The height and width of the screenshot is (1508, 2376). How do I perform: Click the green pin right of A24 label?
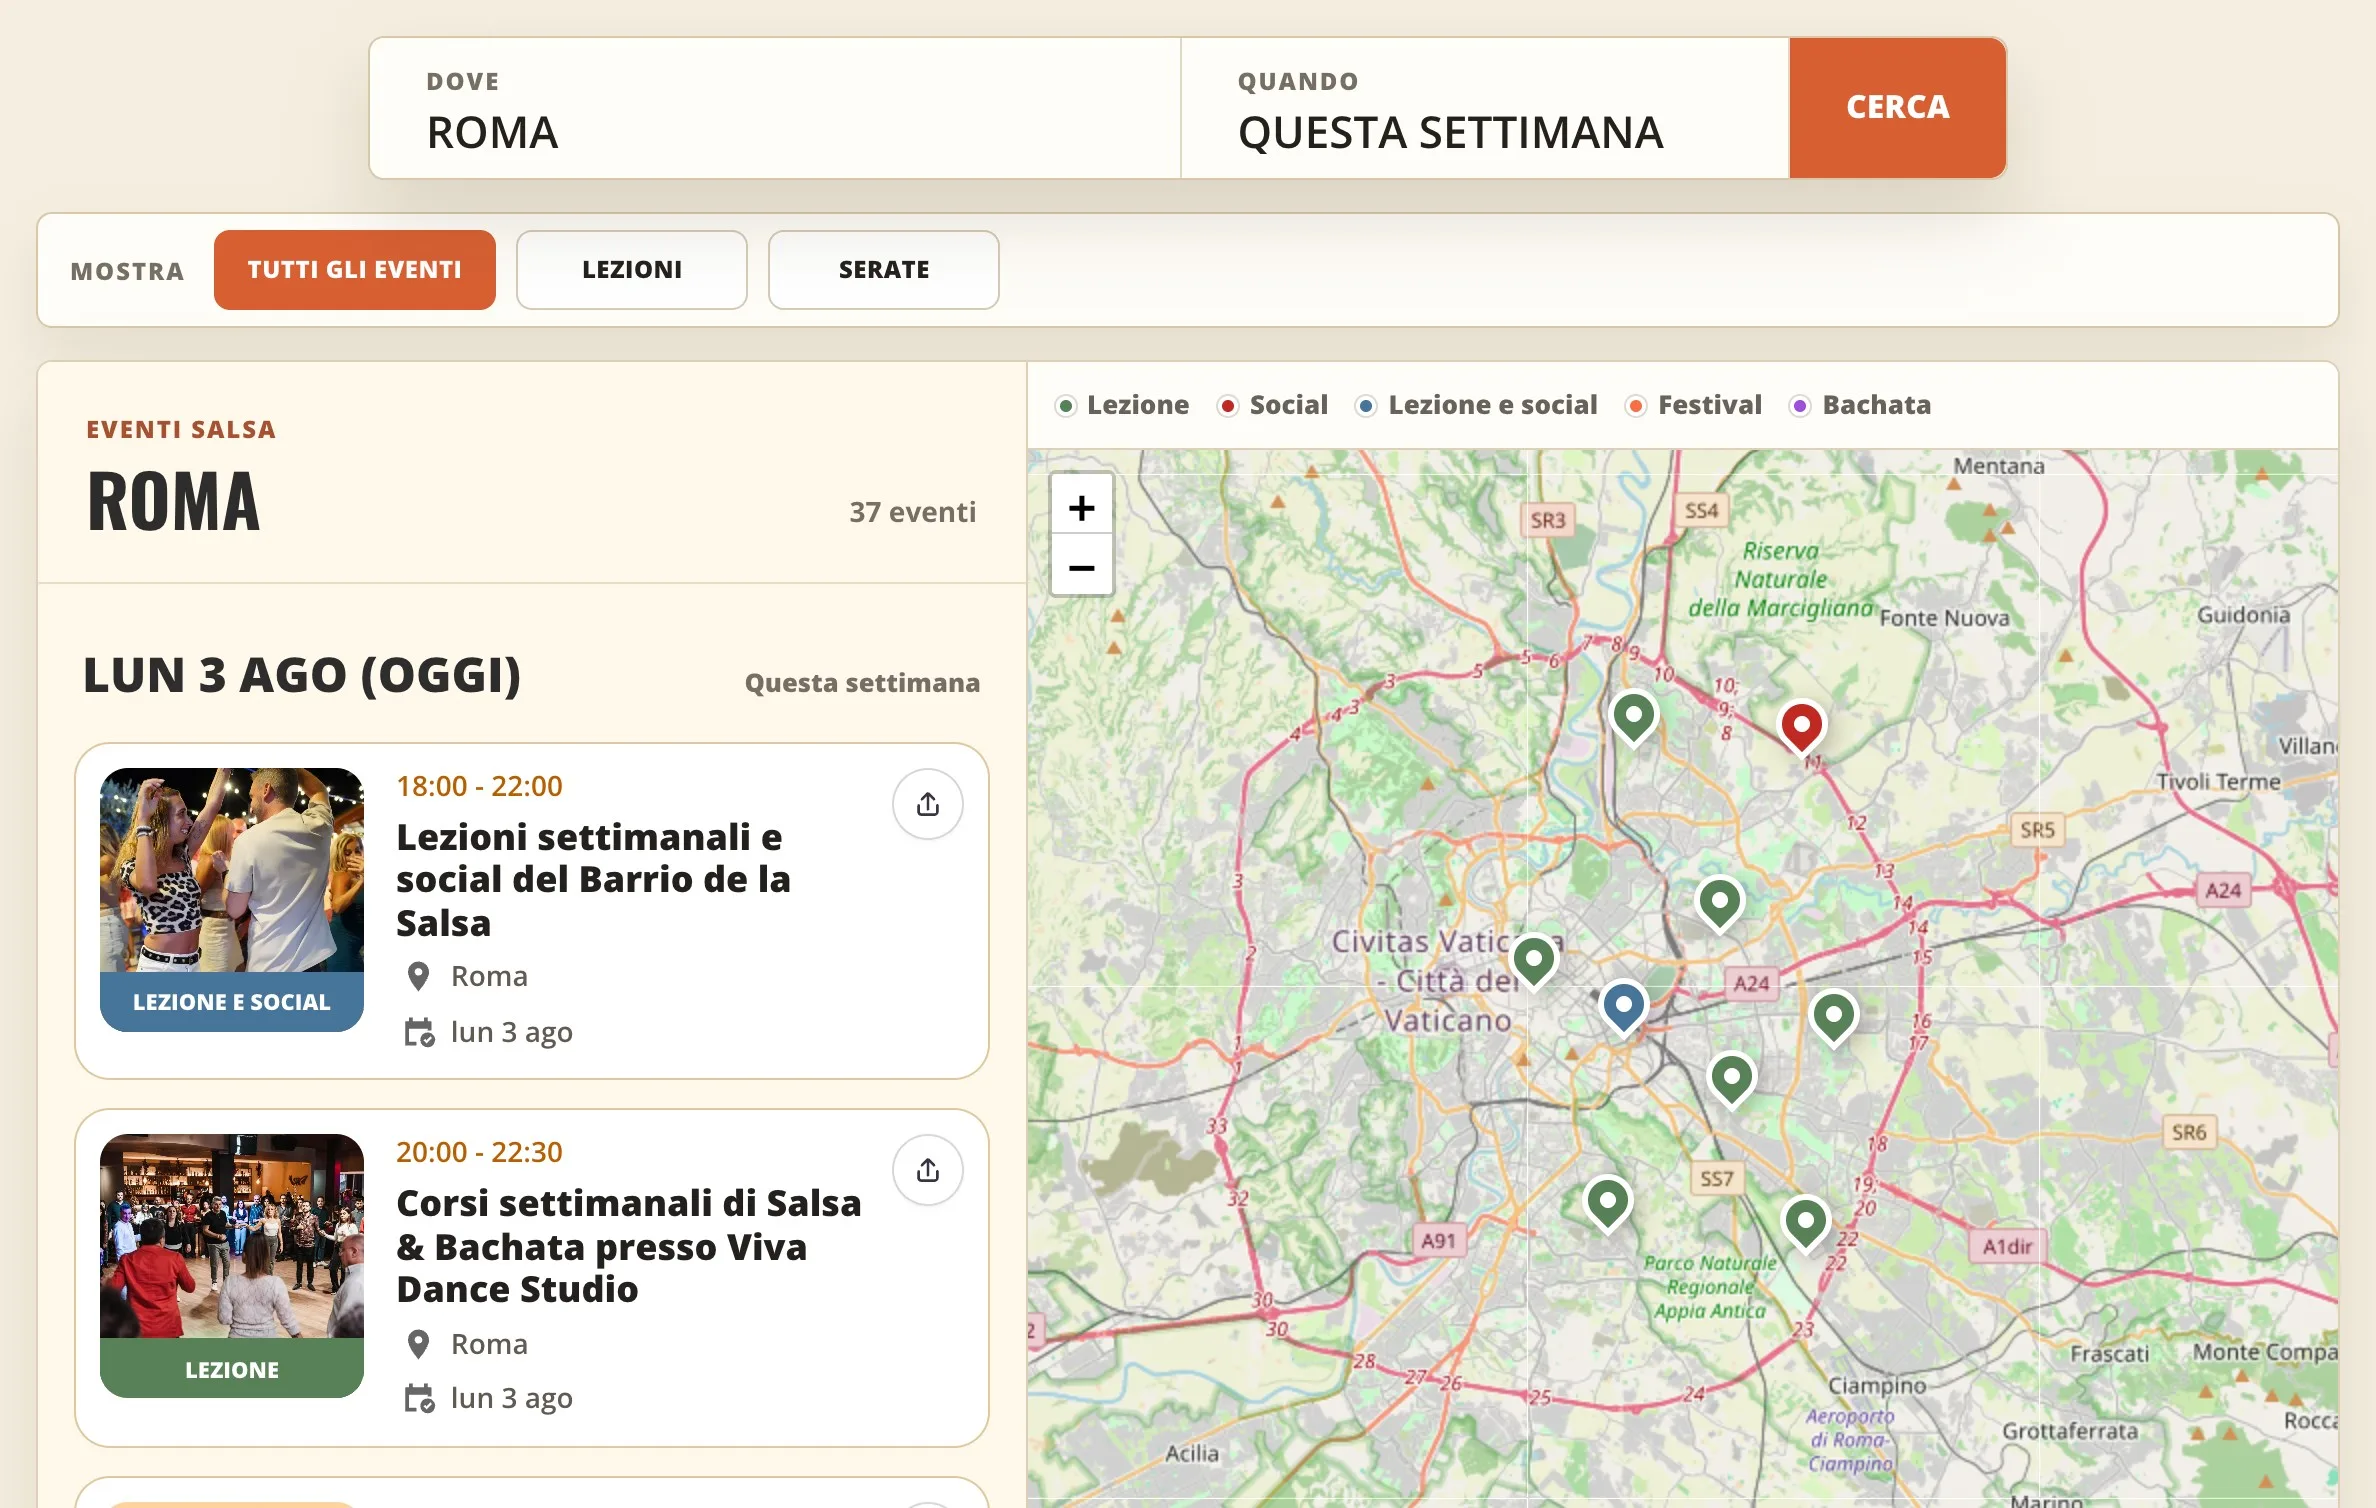click(x=1834, y=1018)
